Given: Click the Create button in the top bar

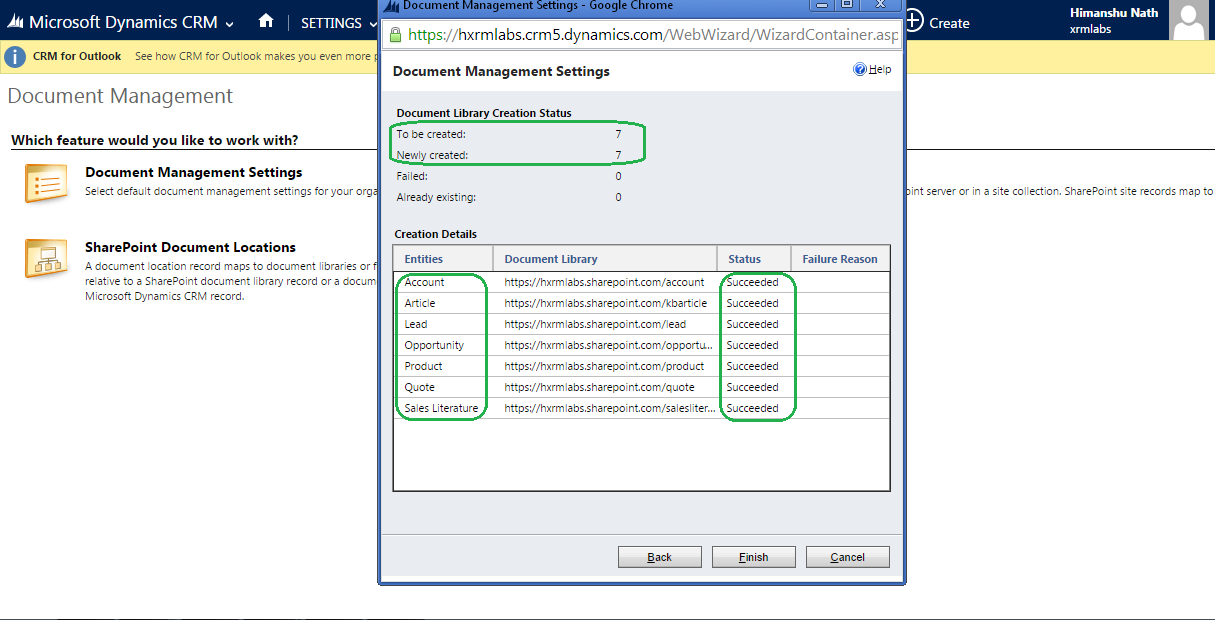Looking at the screenshot, I should 937,22.
